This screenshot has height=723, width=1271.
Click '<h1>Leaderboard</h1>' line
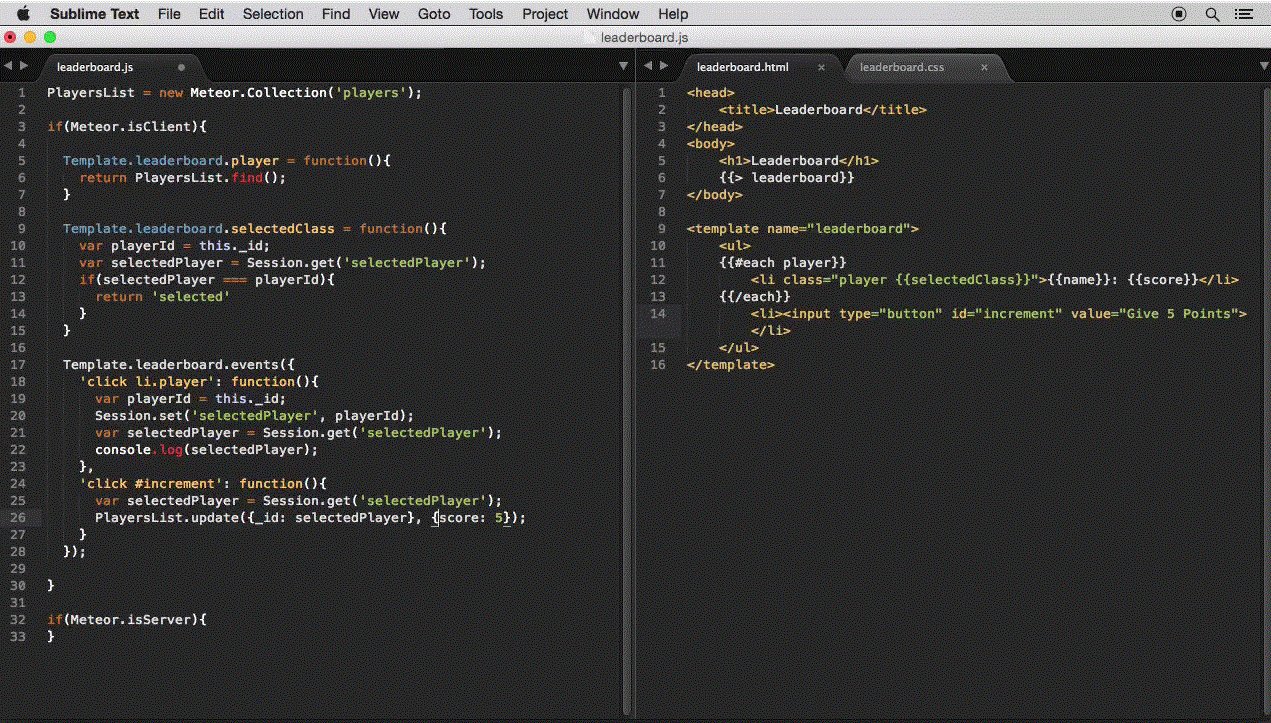799,160
